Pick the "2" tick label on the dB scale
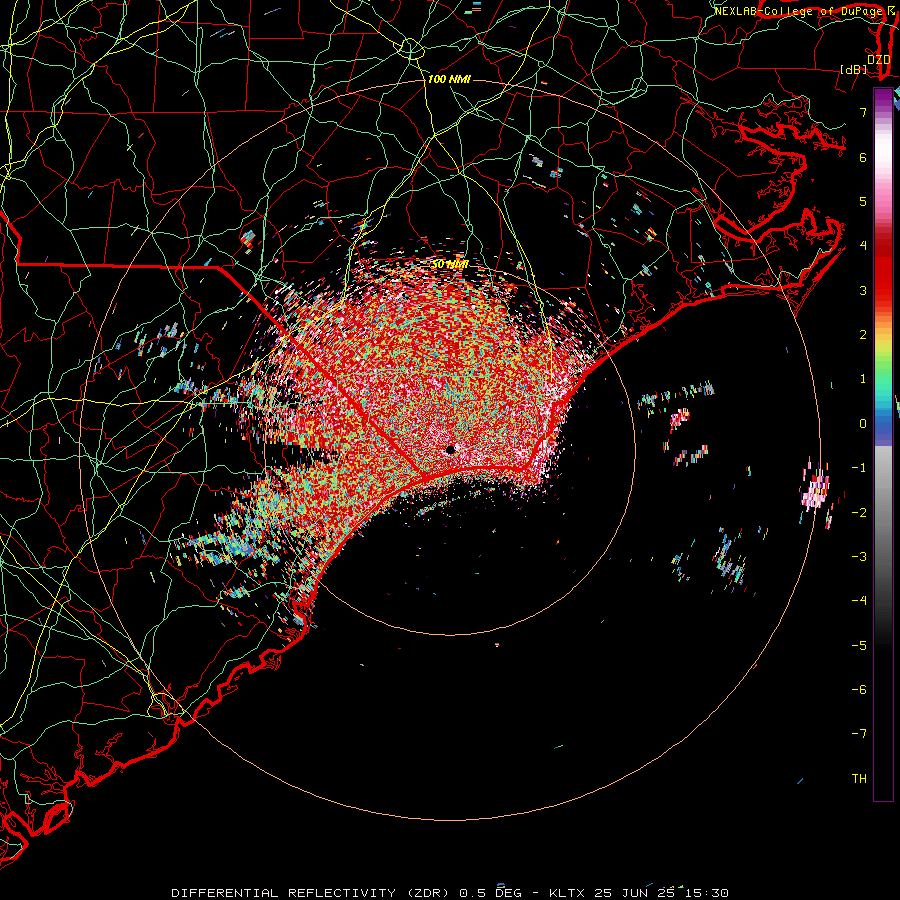This screenshot has height=900, width=900. [x=863, y=335]
